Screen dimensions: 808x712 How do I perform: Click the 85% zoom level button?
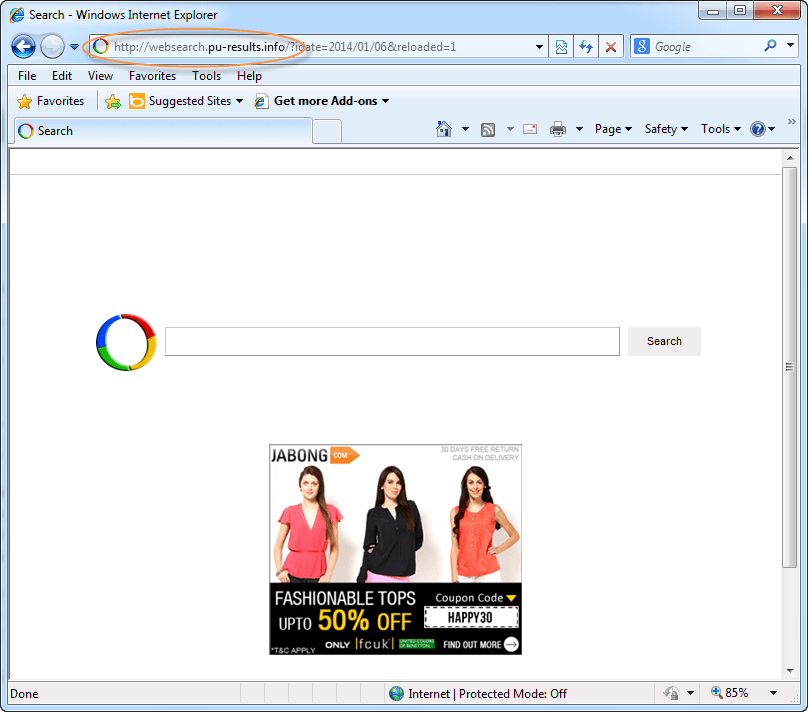[730, 693]
